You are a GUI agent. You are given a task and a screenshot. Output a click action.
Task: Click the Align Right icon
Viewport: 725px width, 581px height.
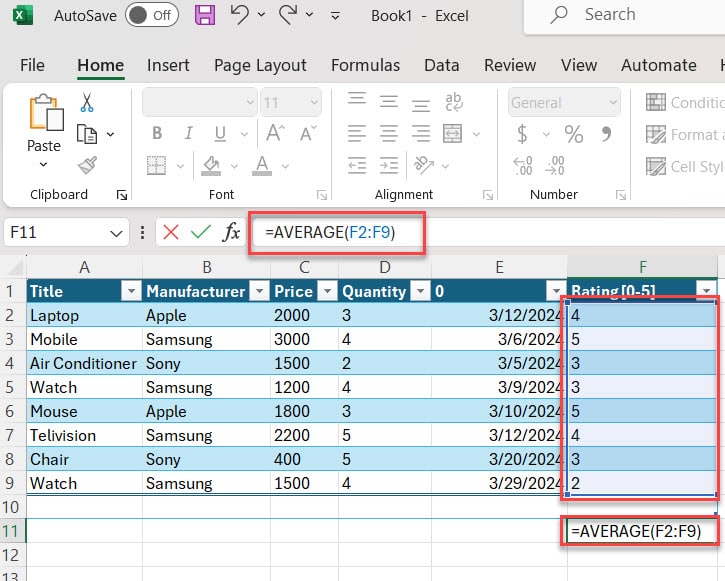421,134
